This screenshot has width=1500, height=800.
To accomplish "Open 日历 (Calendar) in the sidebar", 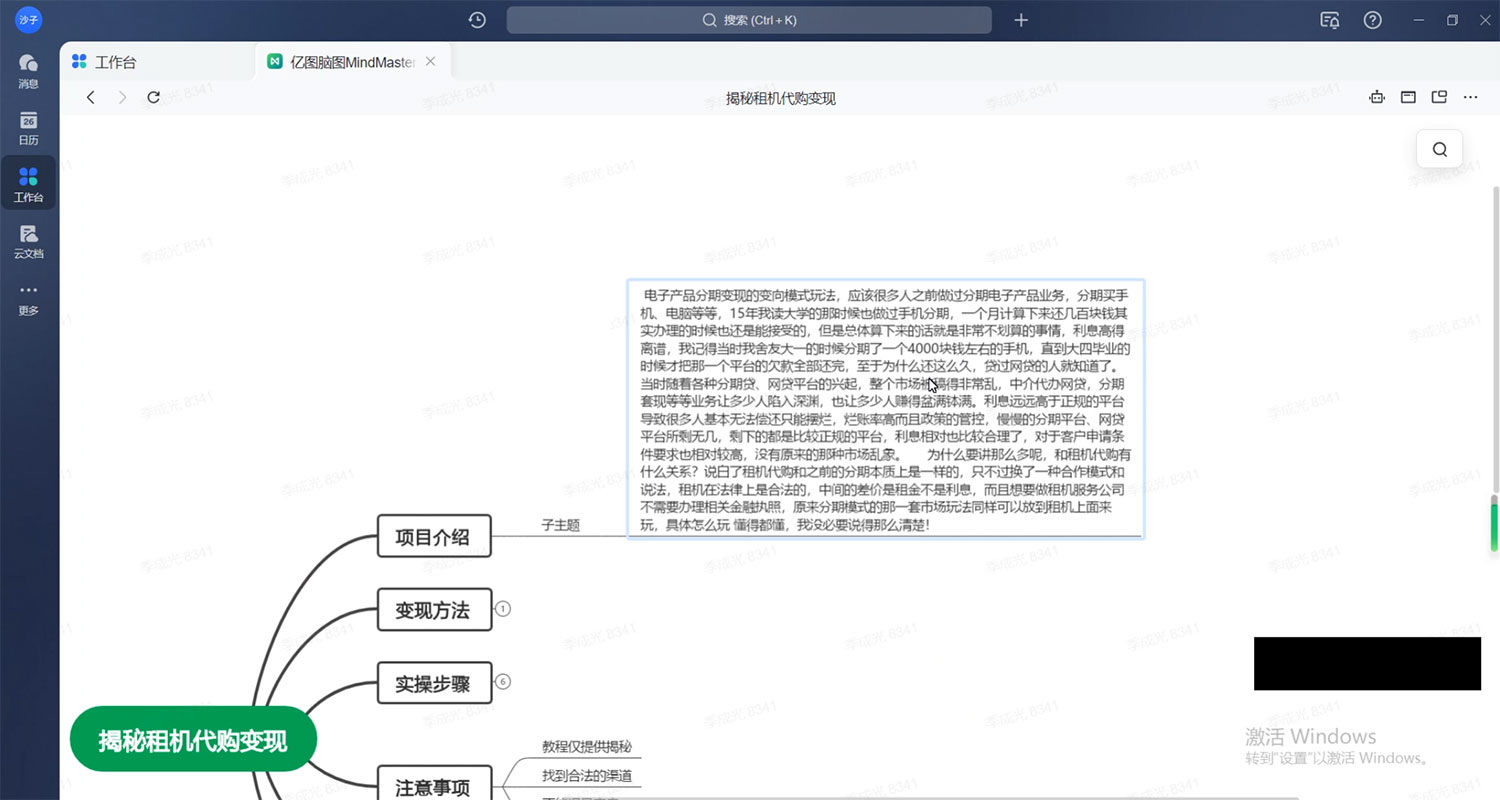I will (x=28, y=127).
